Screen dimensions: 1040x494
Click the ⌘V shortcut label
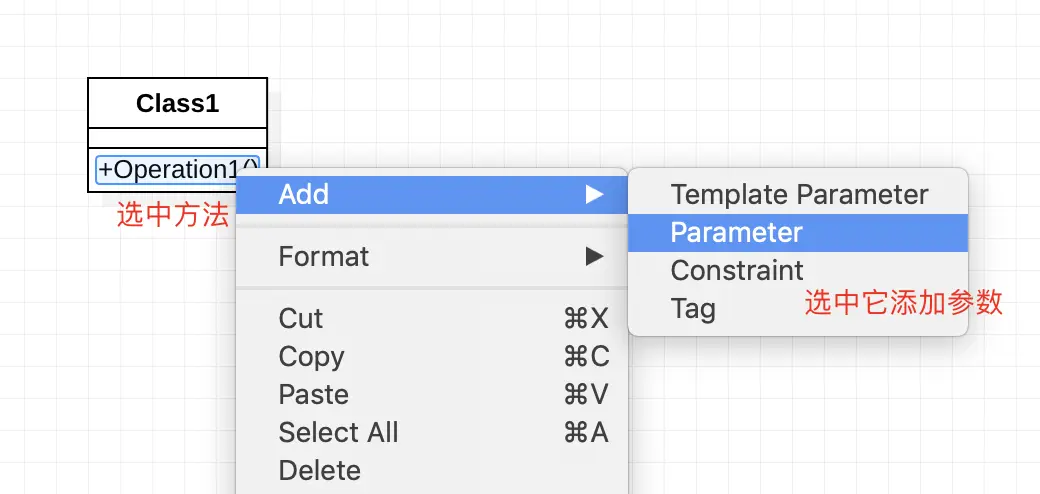(586, 394)
